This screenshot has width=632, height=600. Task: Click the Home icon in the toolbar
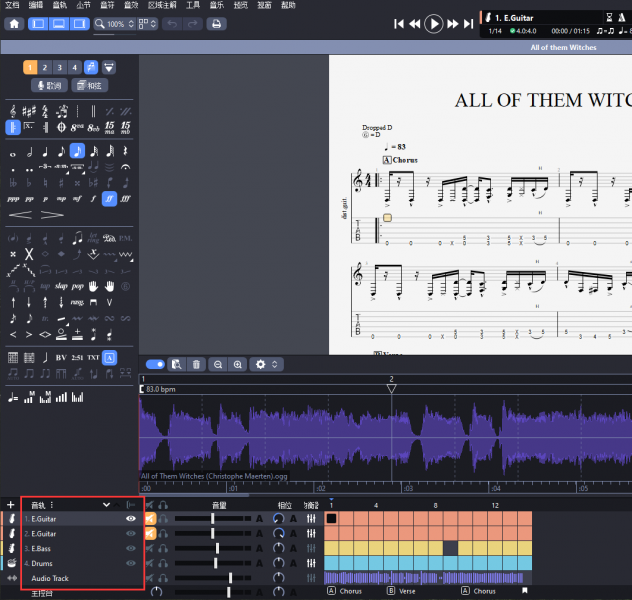point(14,24)
